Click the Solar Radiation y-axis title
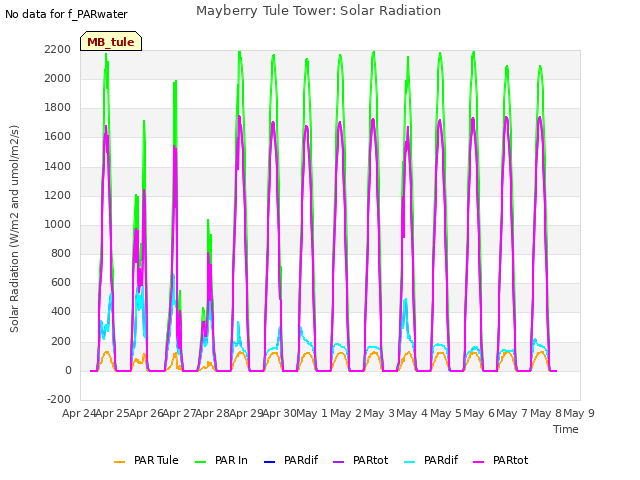This screenshot has height=480, width=640. click(x=14, y=229)
